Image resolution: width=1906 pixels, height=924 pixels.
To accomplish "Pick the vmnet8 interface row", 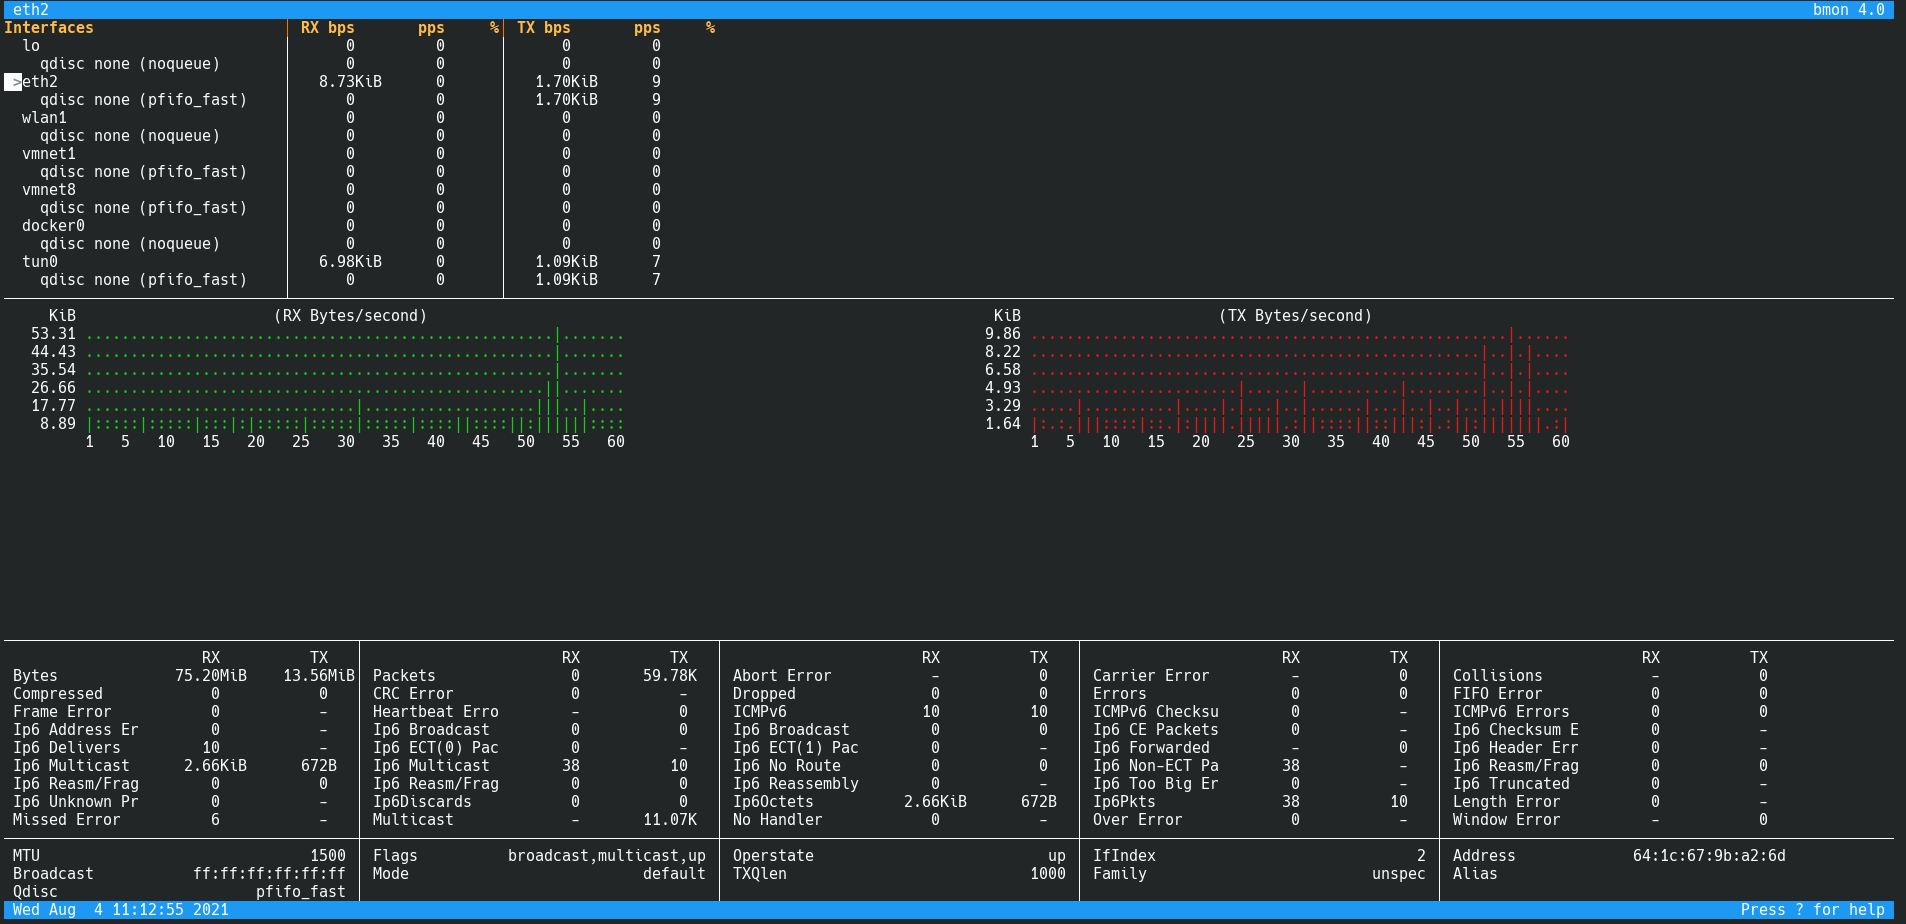I will [x=49, y=190].
